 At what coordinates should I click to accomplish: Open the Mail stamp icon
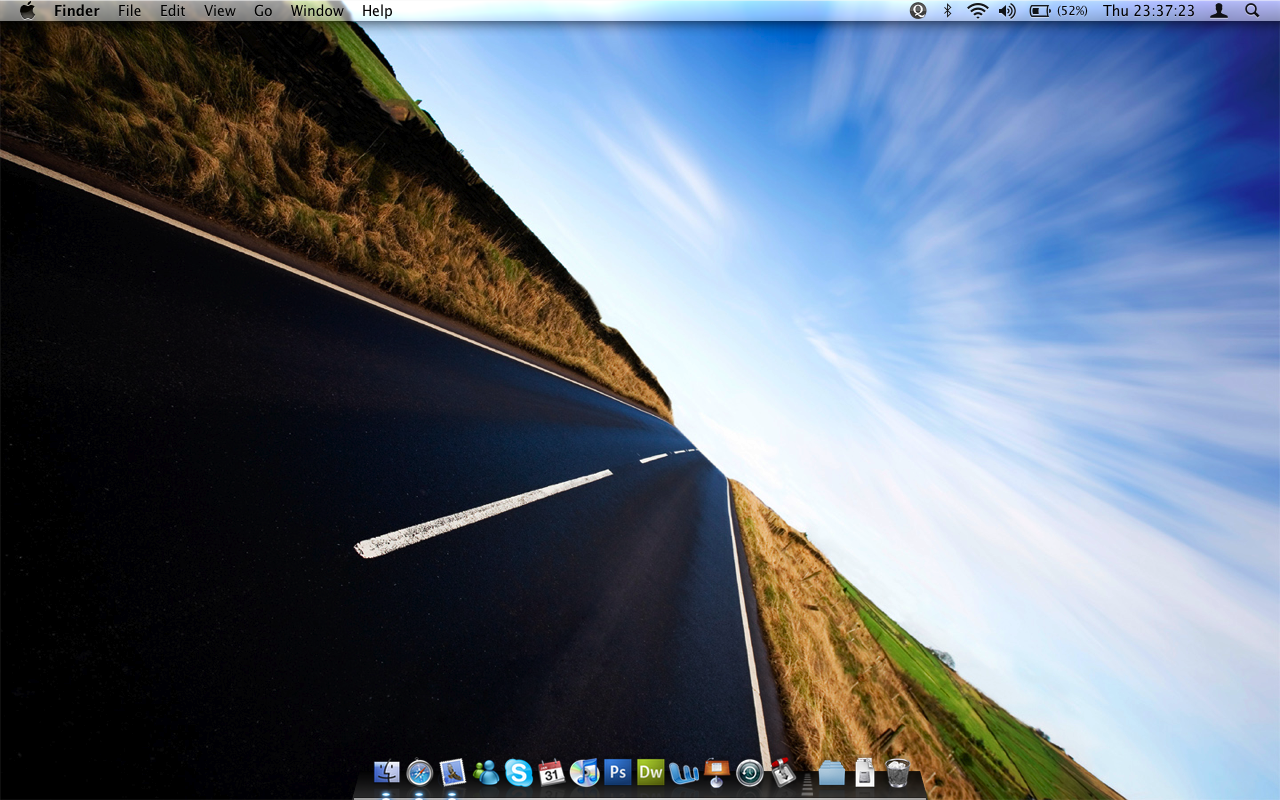tap(453, 772)
